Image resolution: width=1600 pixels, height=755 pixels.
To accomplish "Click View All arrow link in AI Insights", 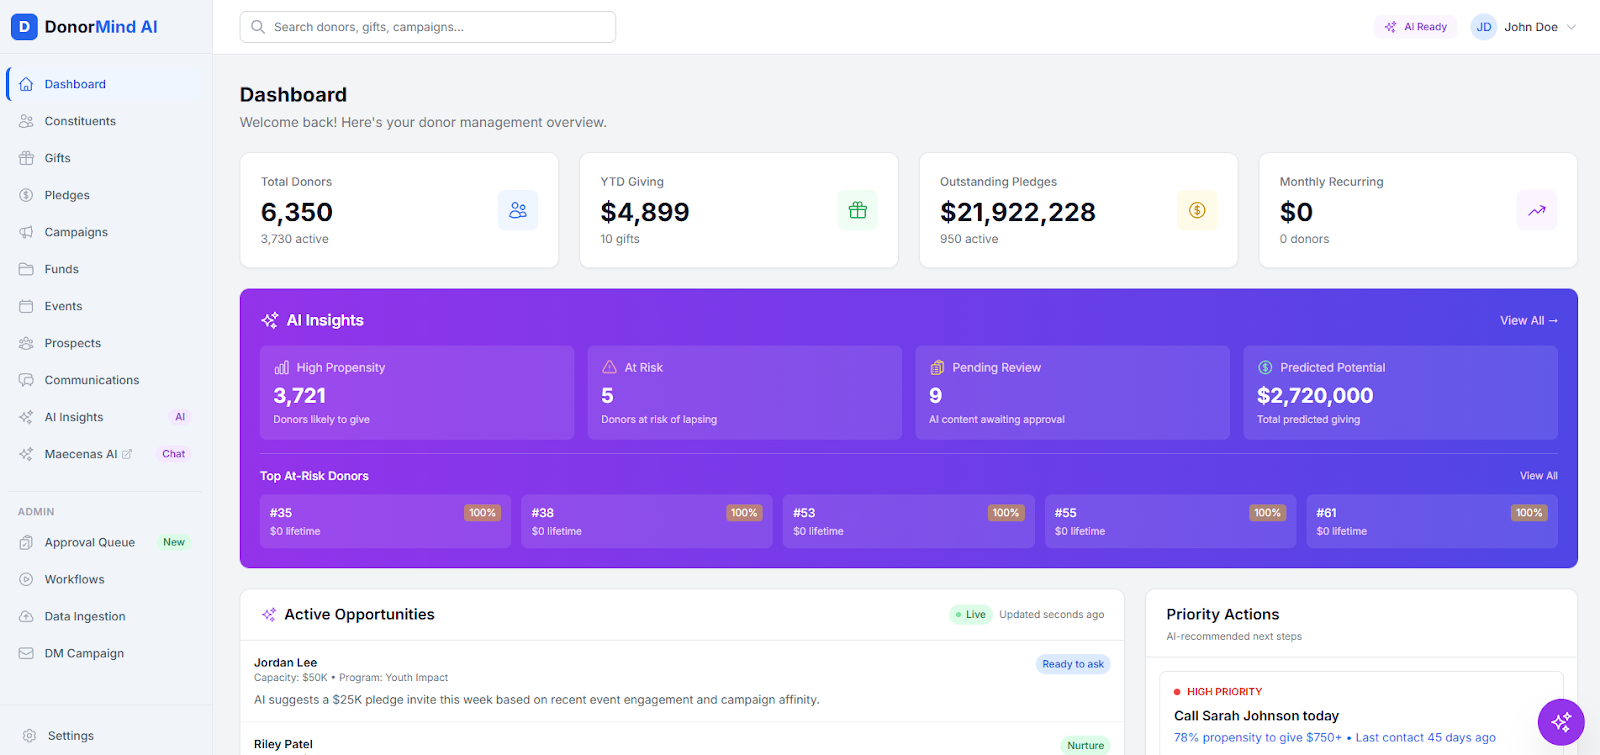I will tap(1528, 321).
